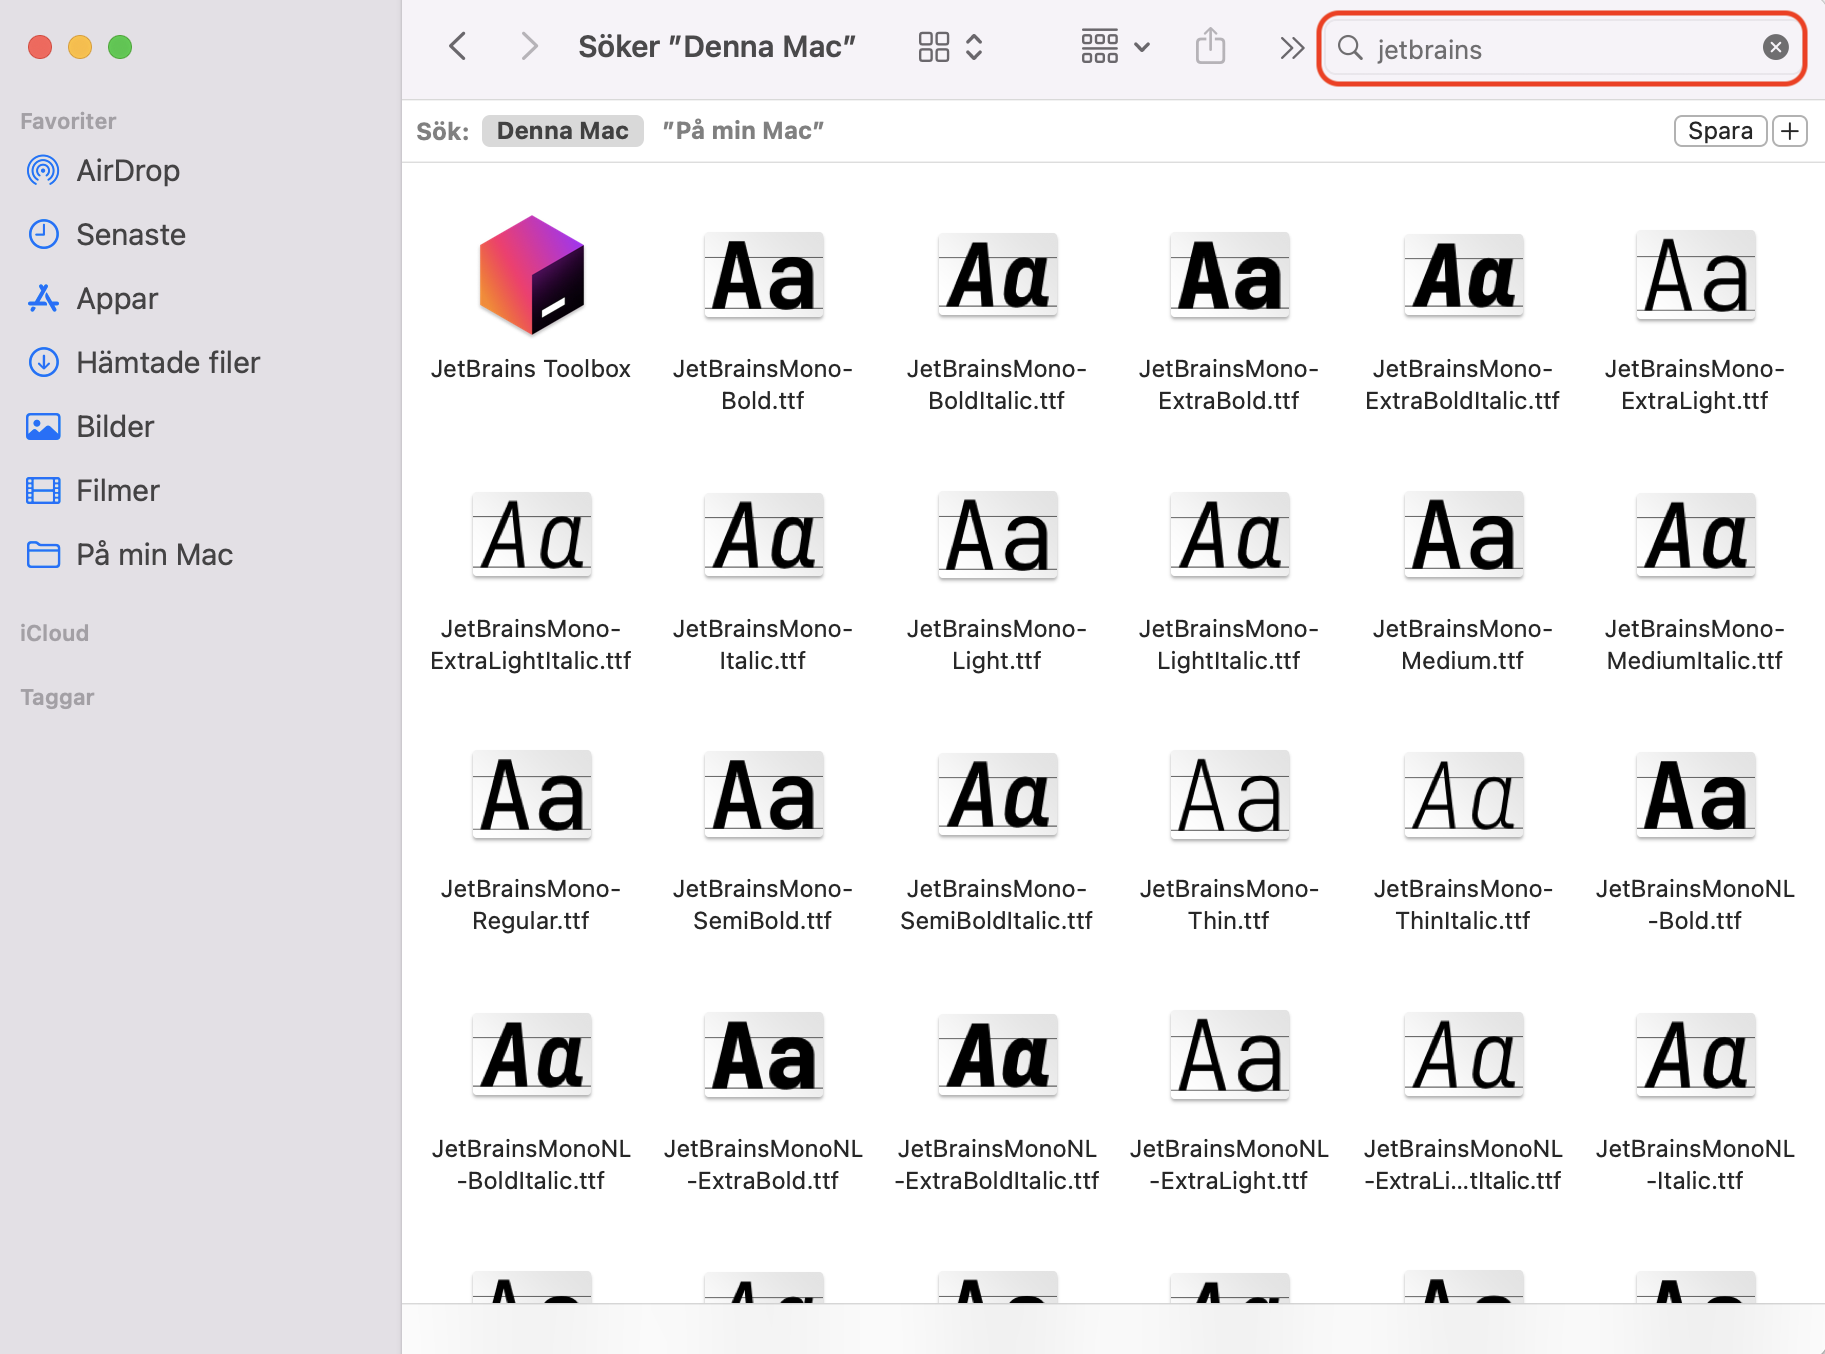This screenshot has height=1354, width=1825.
Task: Select JetBrainsMono-Bold.ttf font file
Action: (763, 275)
